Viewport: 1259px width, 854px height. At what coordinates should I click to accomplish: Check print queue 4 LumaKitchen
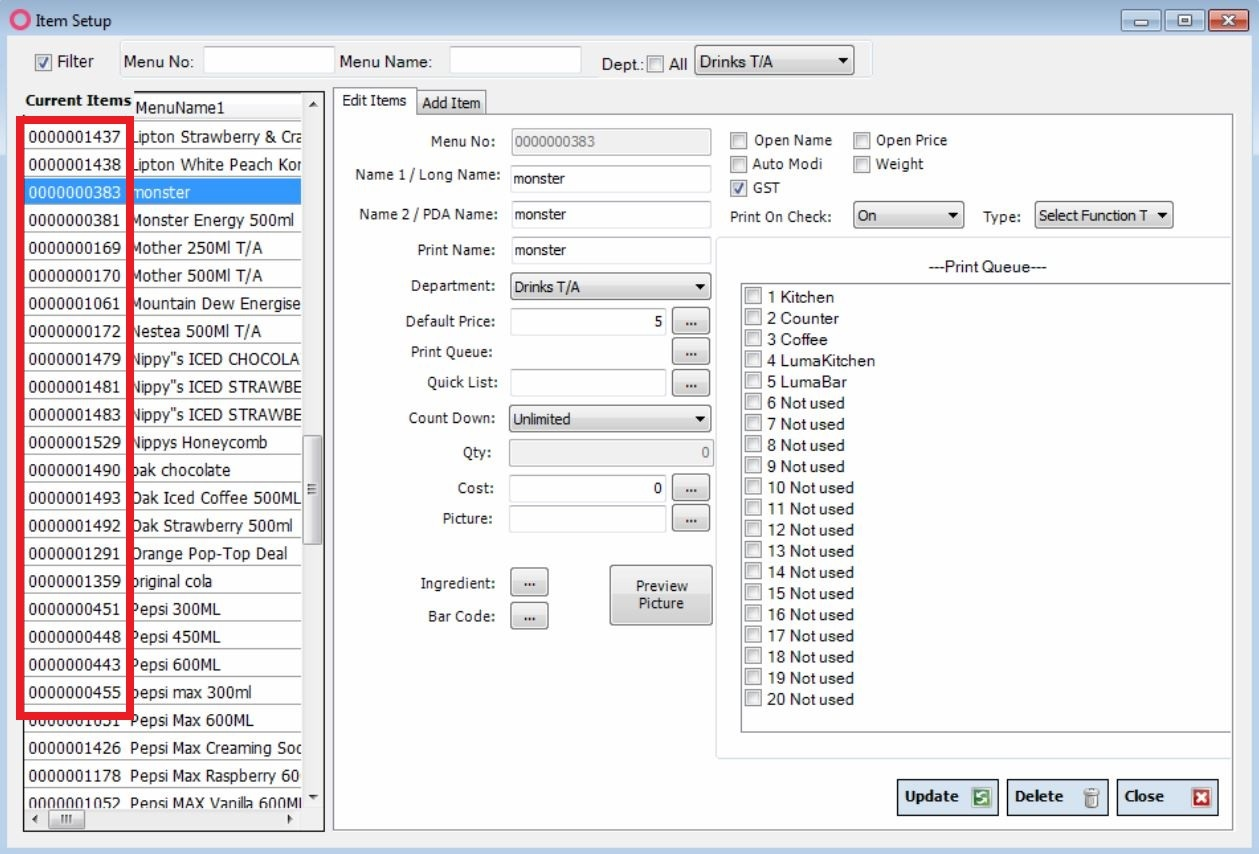tap(753, 360)
